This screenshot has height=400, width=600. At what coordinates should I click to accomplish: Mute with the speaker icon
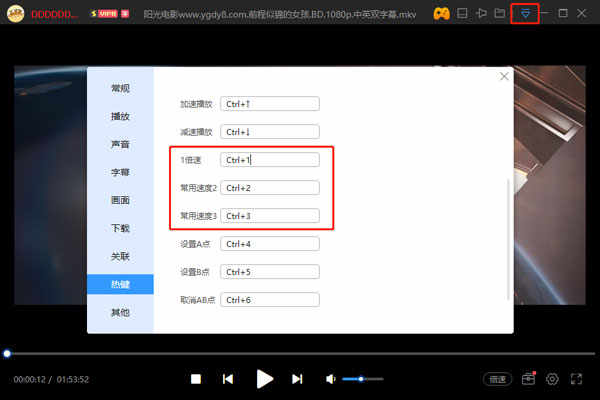[x=331, y=379]
